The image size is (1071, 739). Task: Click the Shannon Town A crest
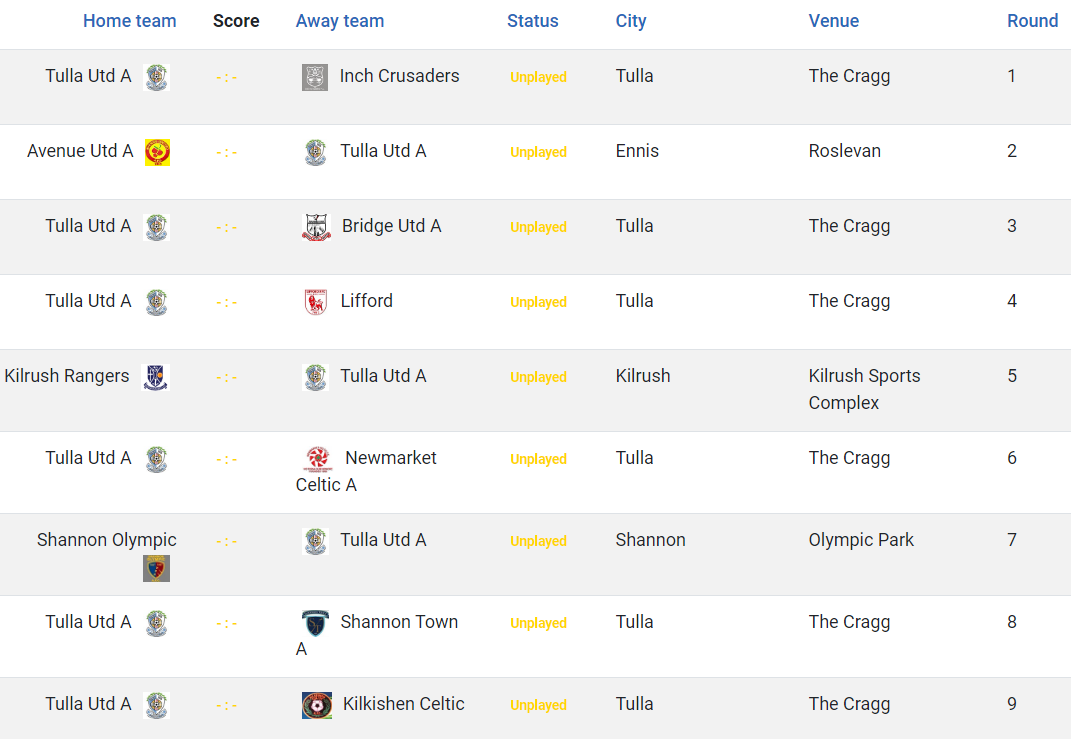[x=316, y=623]
